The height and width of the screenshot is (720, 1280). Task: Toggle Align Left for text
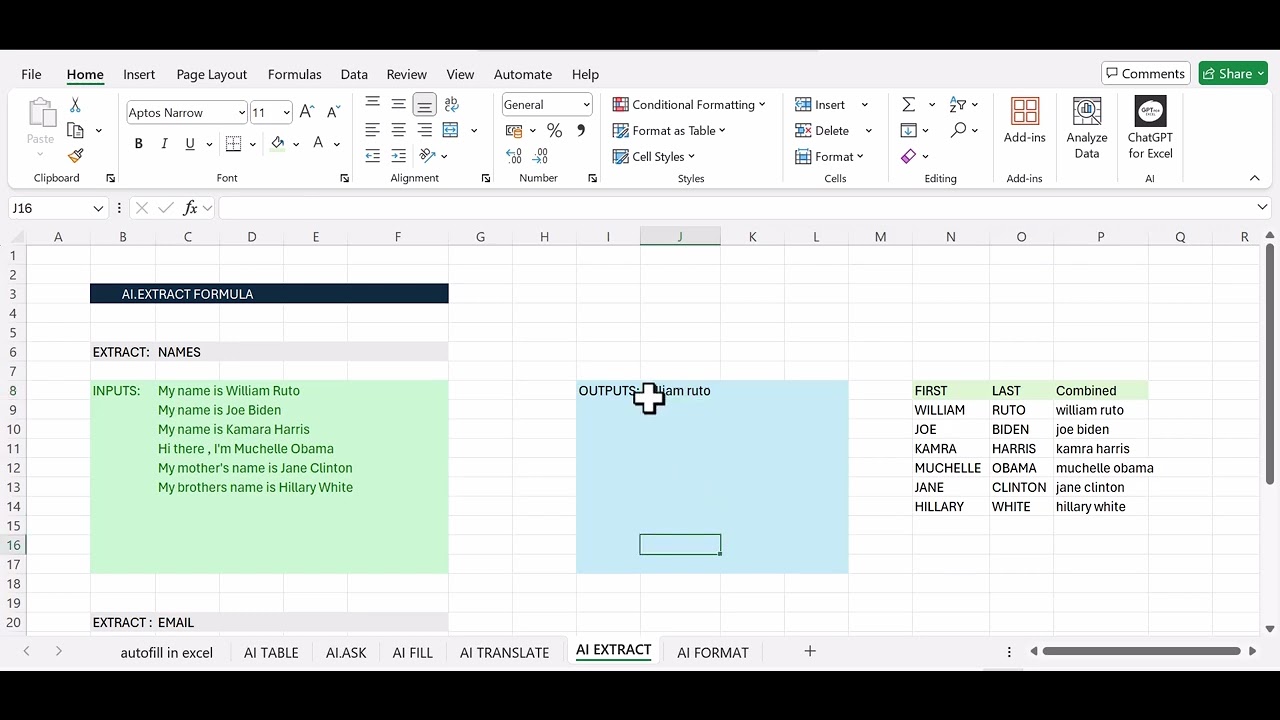pyautogui.click(x=373, y=130)
